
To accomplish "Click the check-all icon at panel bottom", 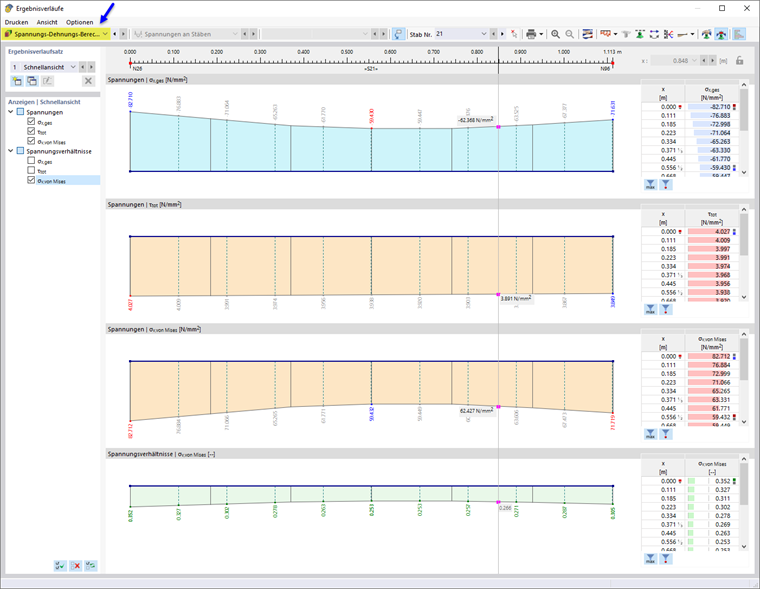I will pos(60,565).
